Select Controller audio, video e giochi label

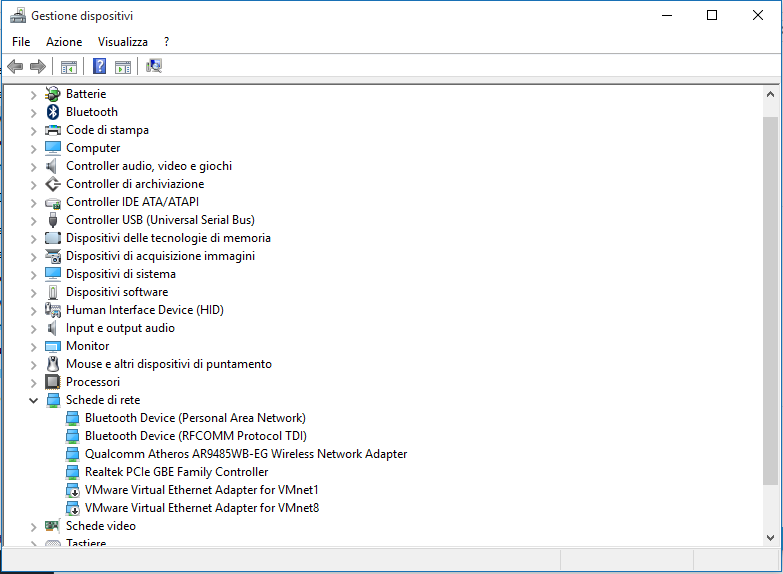click(149, 166)
